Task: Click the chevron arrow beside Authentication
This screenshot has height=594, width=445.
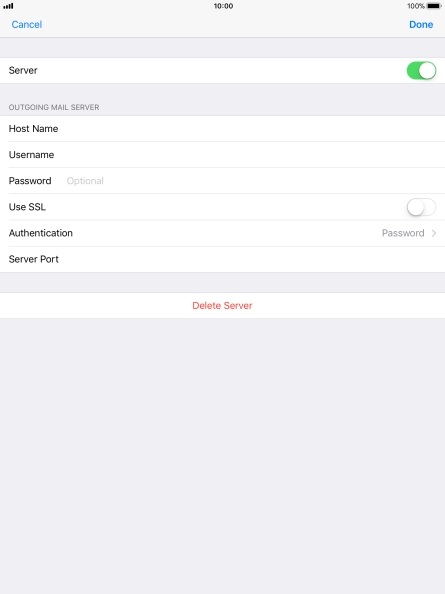Action: tap(434, 233)
